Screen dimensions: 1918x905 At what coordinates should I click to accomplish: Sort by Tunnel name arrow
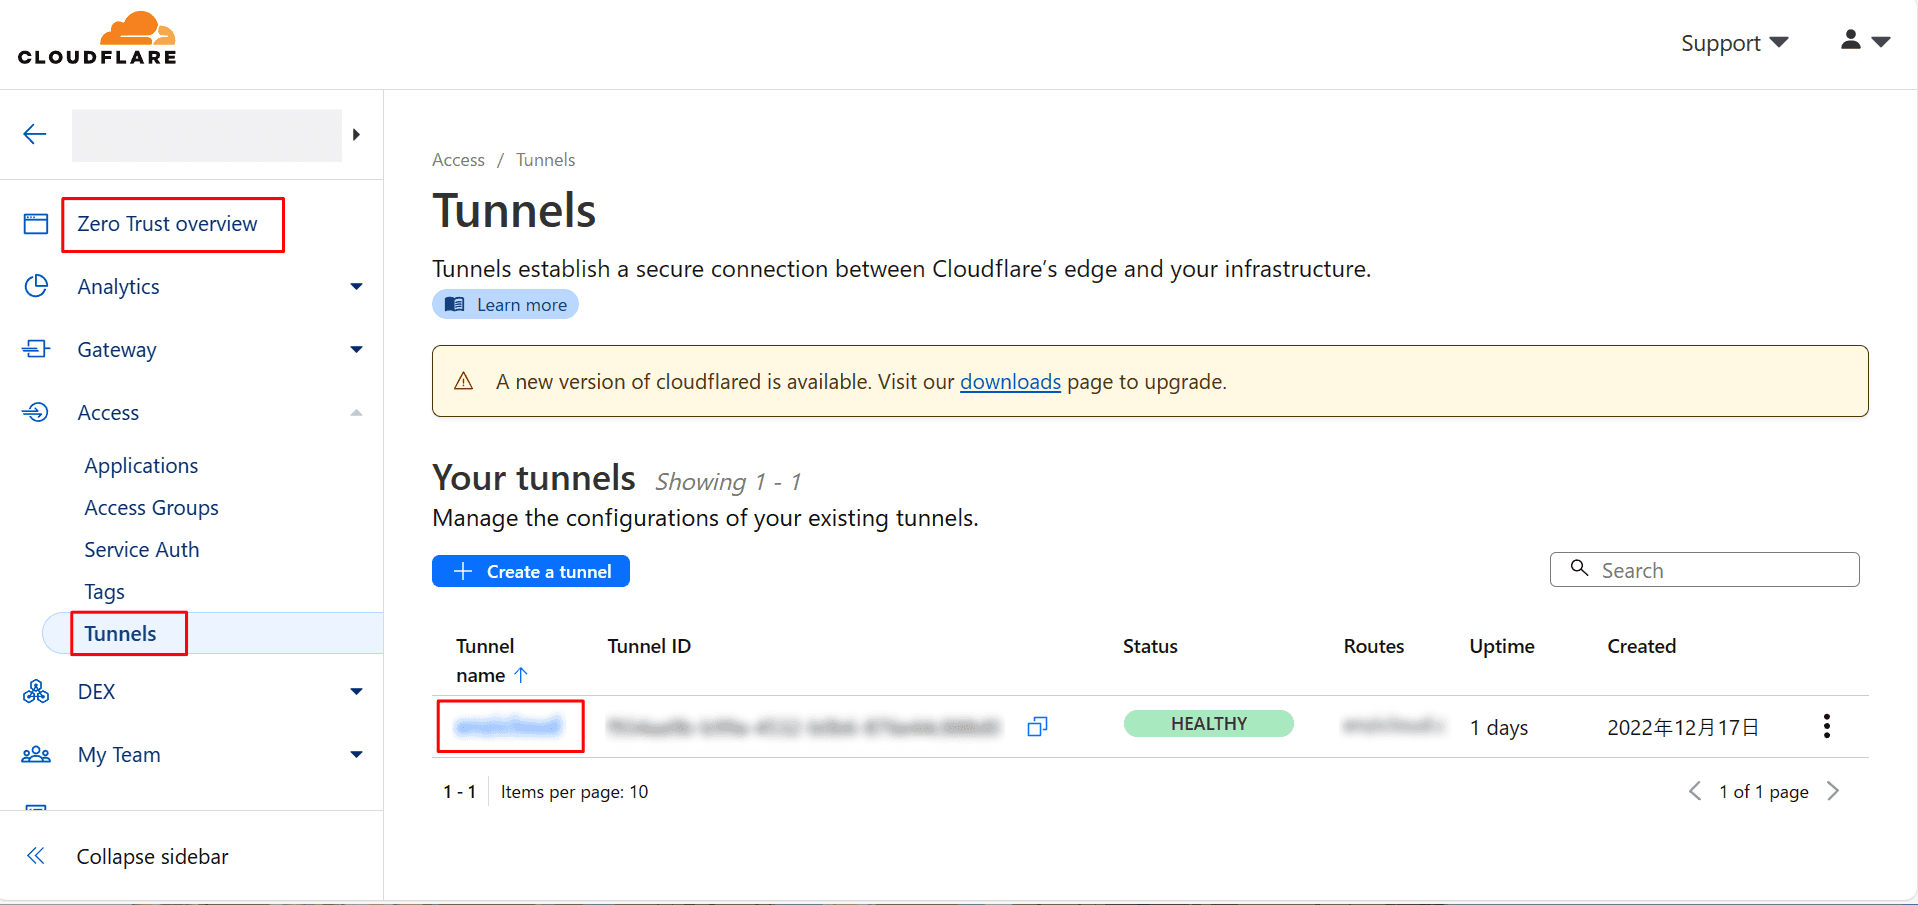tap(520, 675)
